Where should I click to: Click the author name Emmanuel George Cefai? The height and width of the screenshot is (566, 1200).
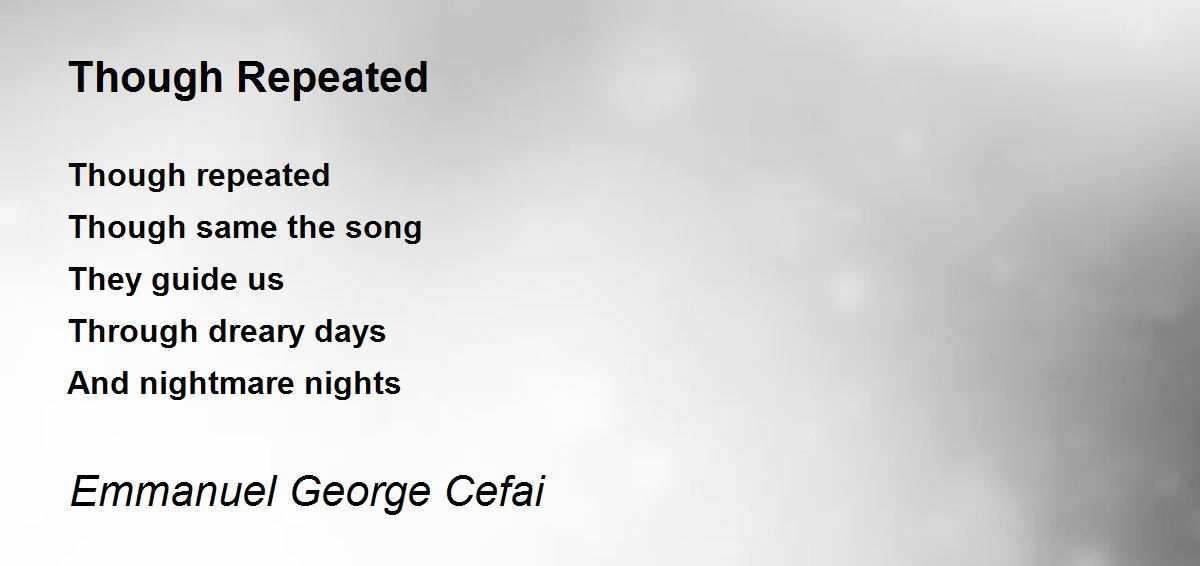pos(307,493)
